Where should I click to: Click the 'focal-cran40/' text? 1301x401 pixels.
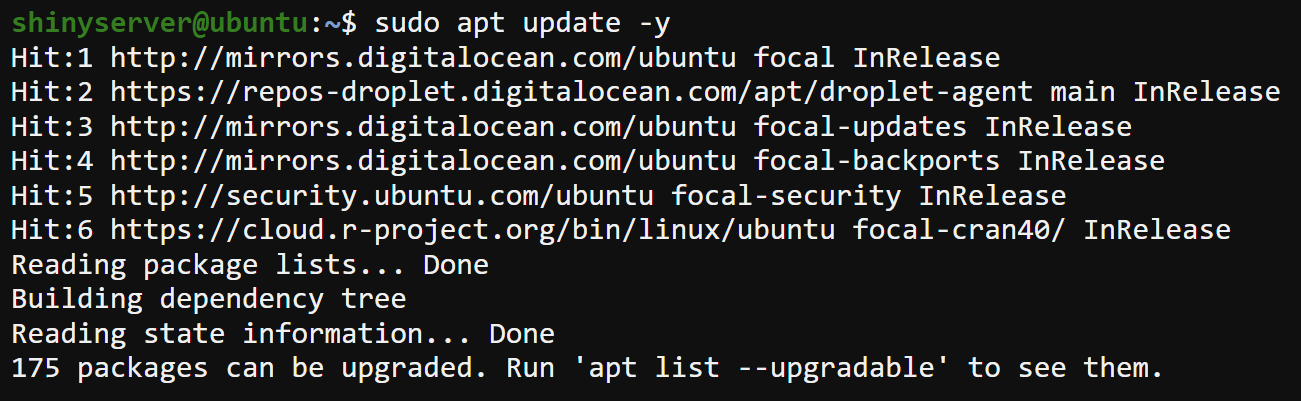tap(959, 230)
